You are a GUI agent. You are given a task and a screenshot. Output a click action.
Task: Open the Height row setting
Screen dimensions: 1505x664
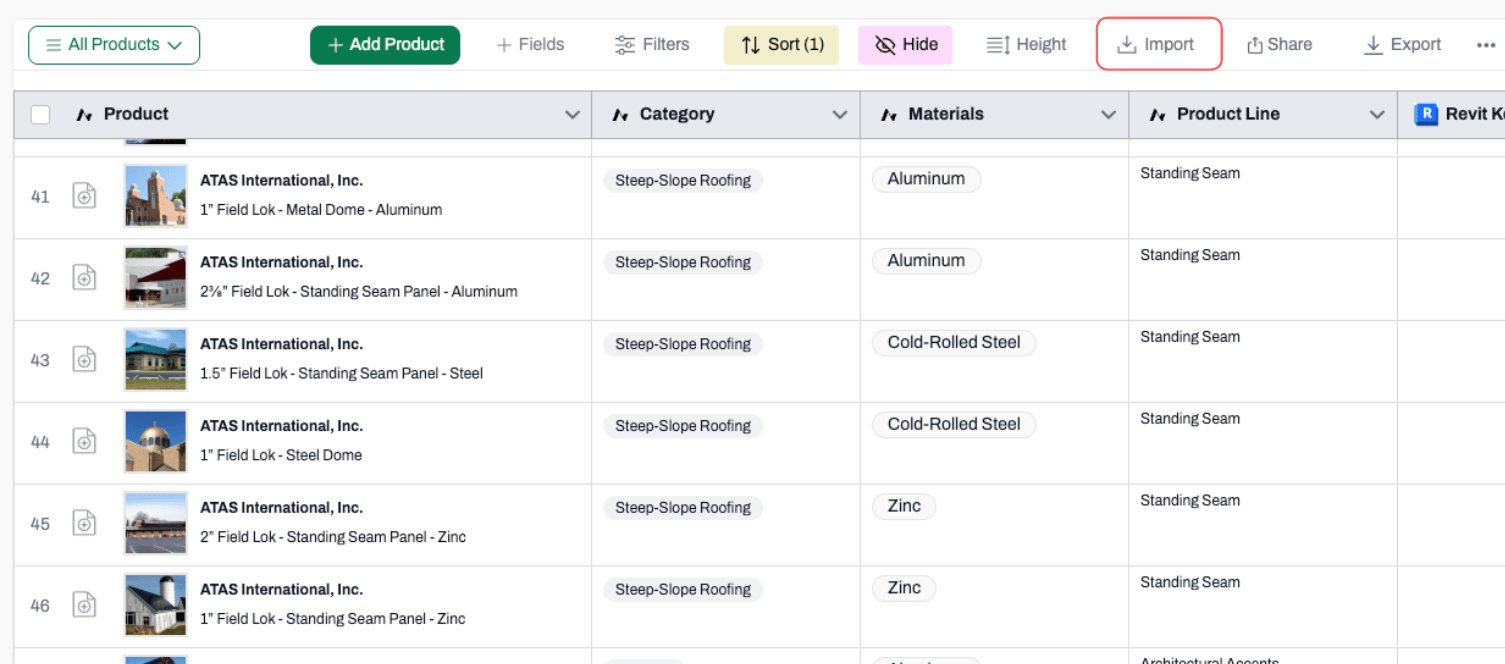[x=1026, y=45]
